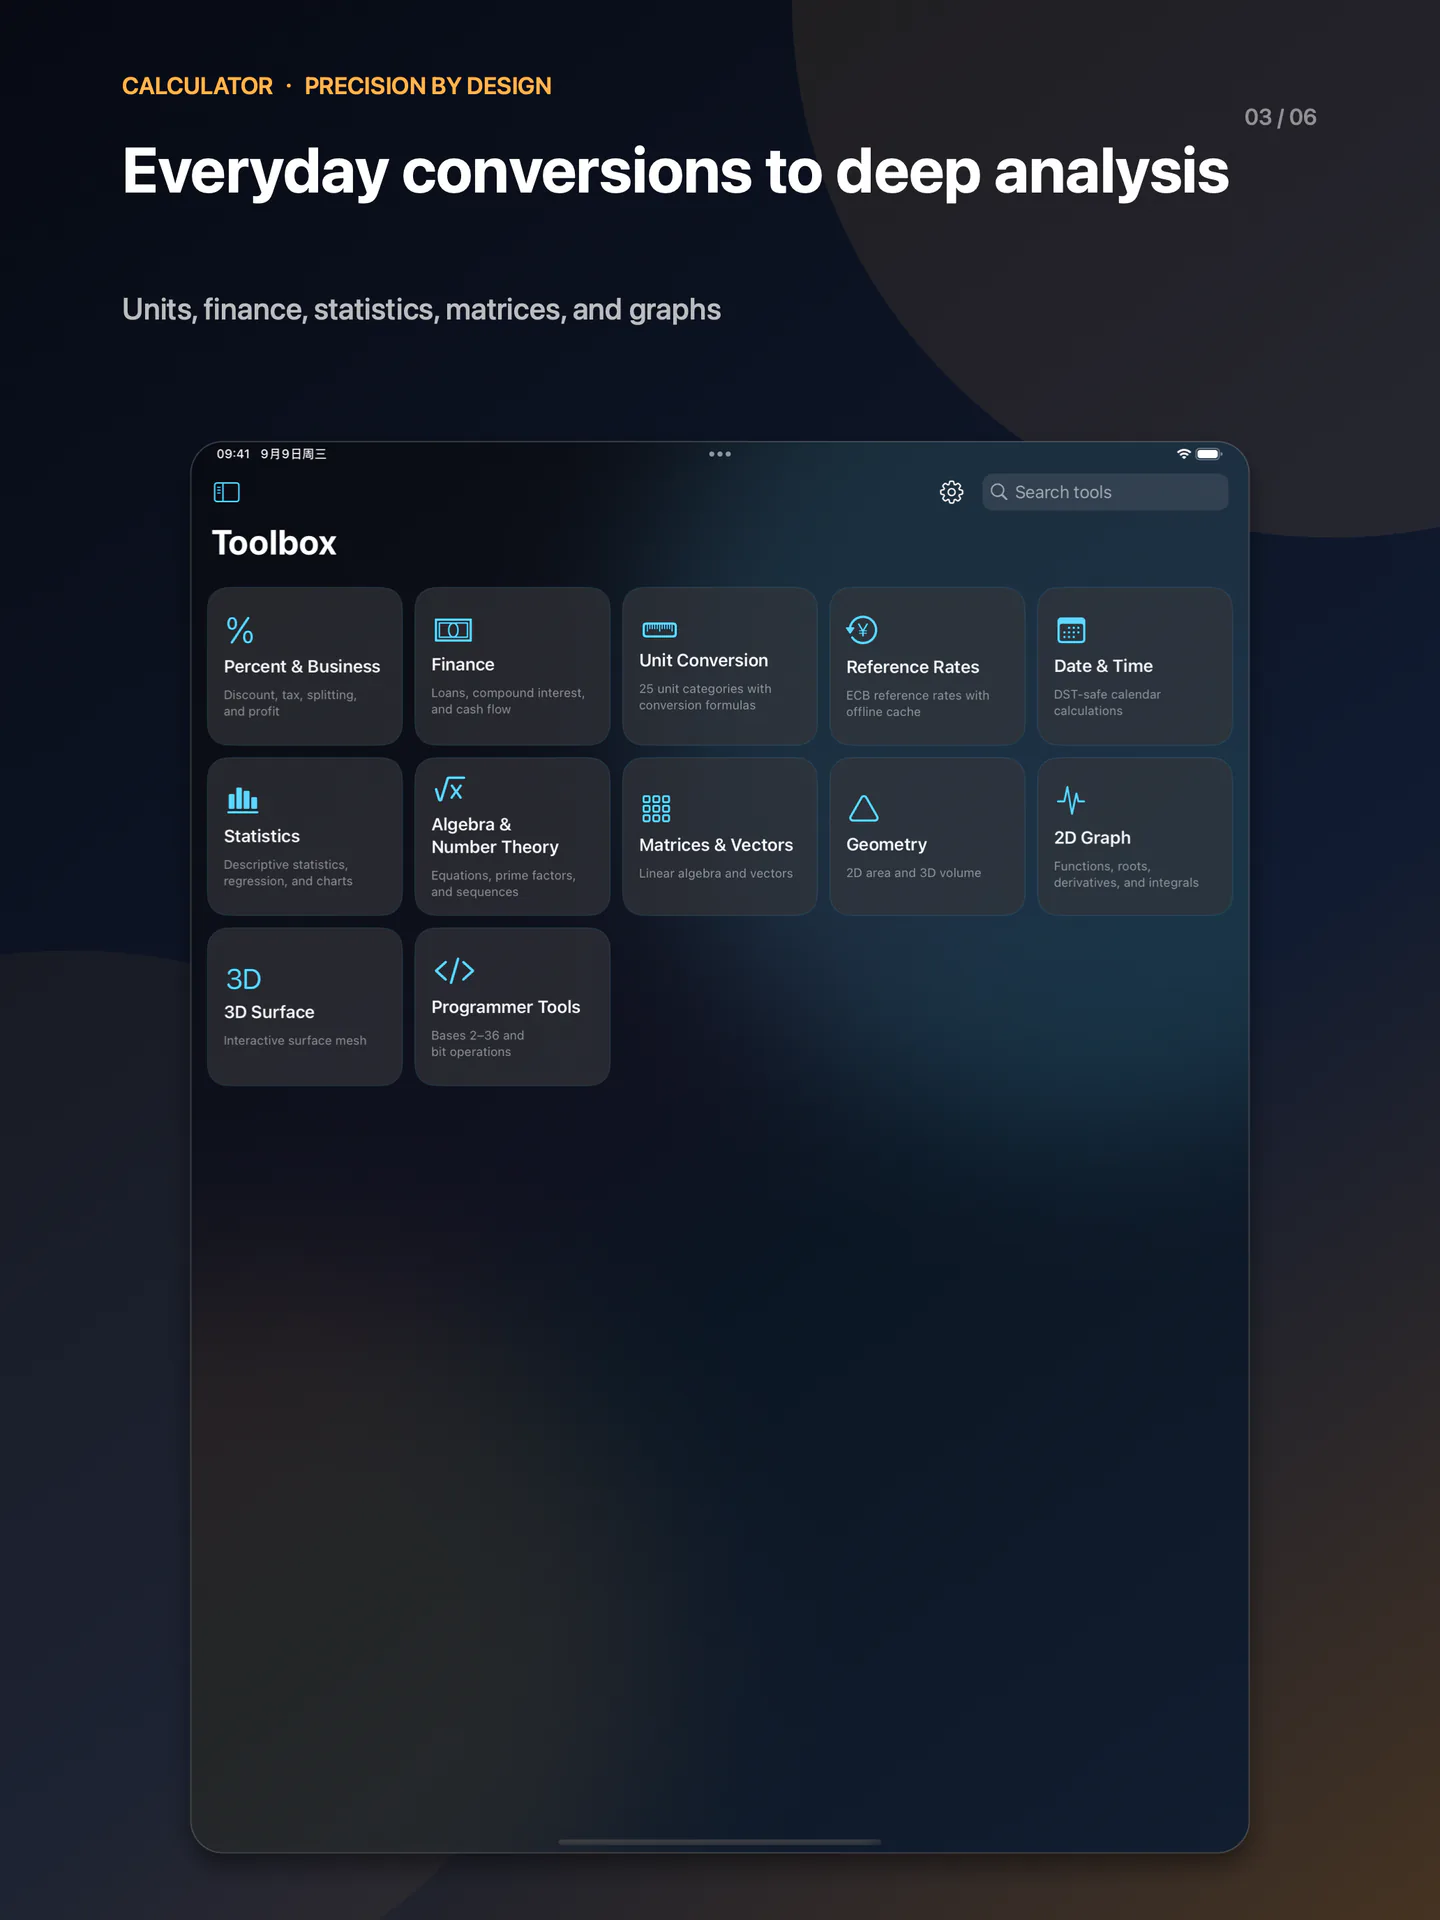Click 'Functions, roots, derivatives, and integrals'
This screenshot has width=1440, height=1920.
tap(1126, 874)
